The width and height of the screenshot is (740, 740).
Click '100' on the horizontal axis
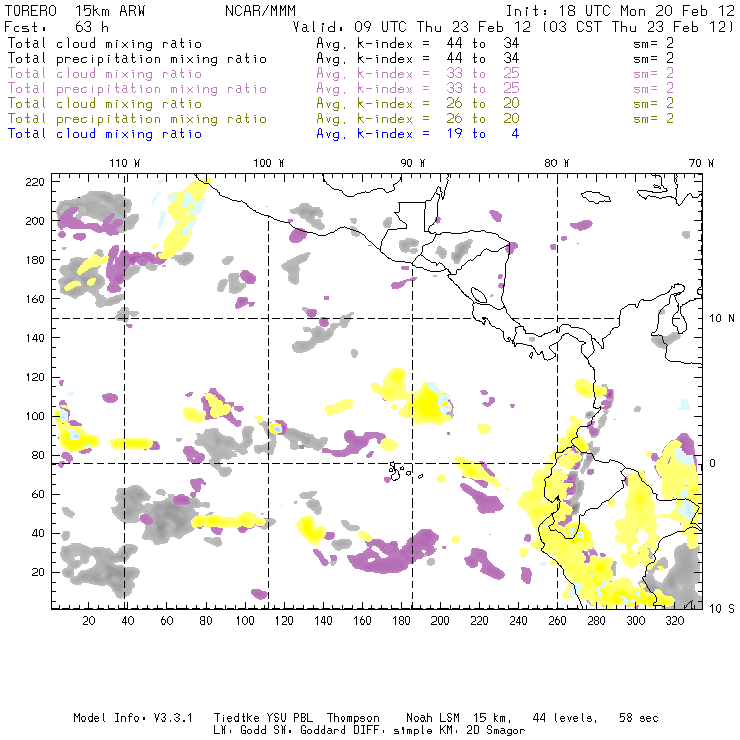tap(245, 621)
